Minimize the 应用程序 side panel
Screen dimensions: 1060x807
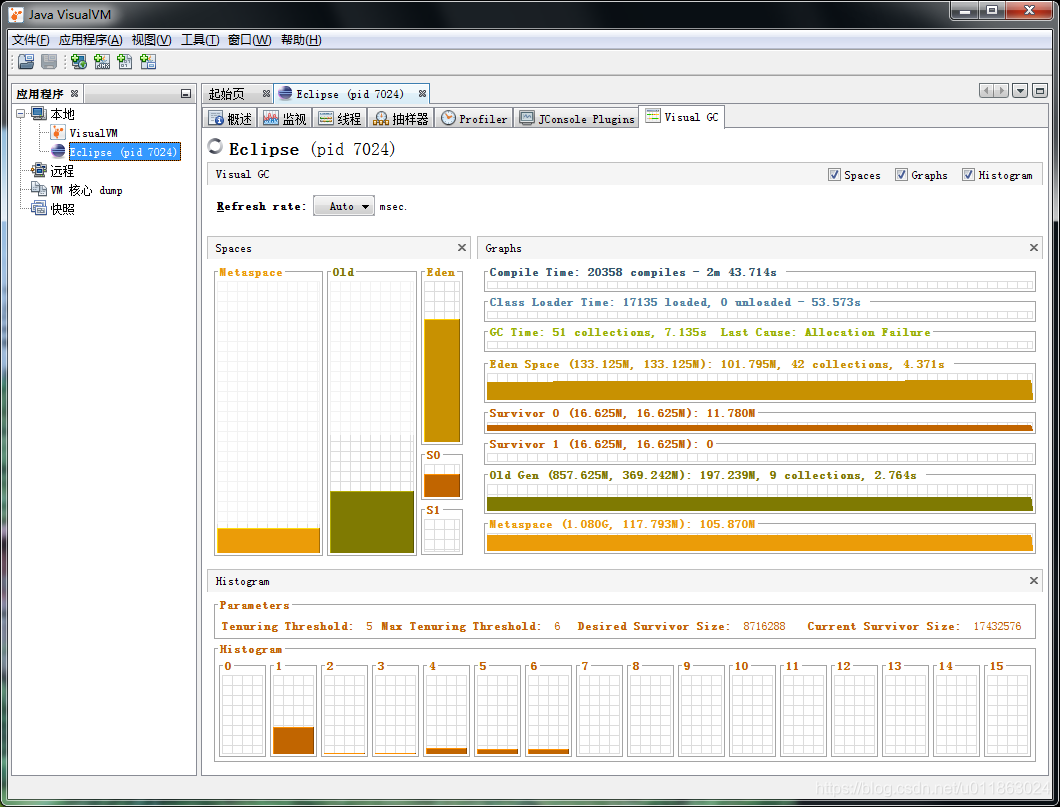(186, 94)
